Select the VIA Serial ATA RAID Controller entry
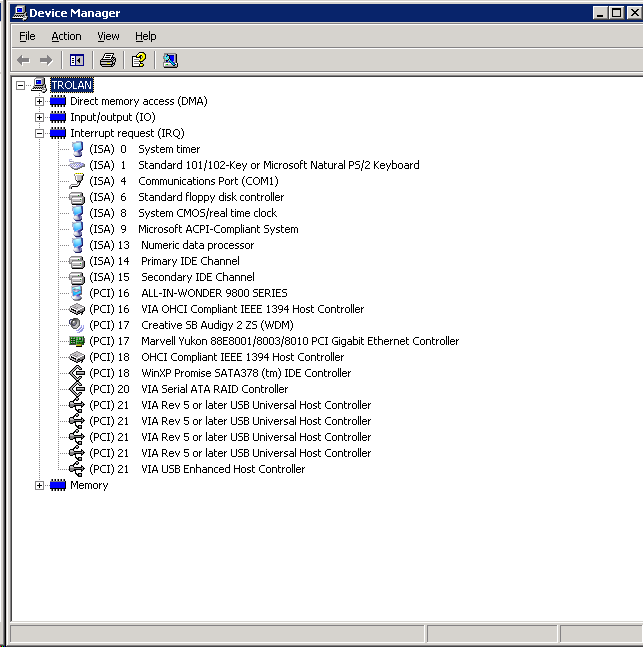This screenshot has height=647, width=643. click(214, 389)
